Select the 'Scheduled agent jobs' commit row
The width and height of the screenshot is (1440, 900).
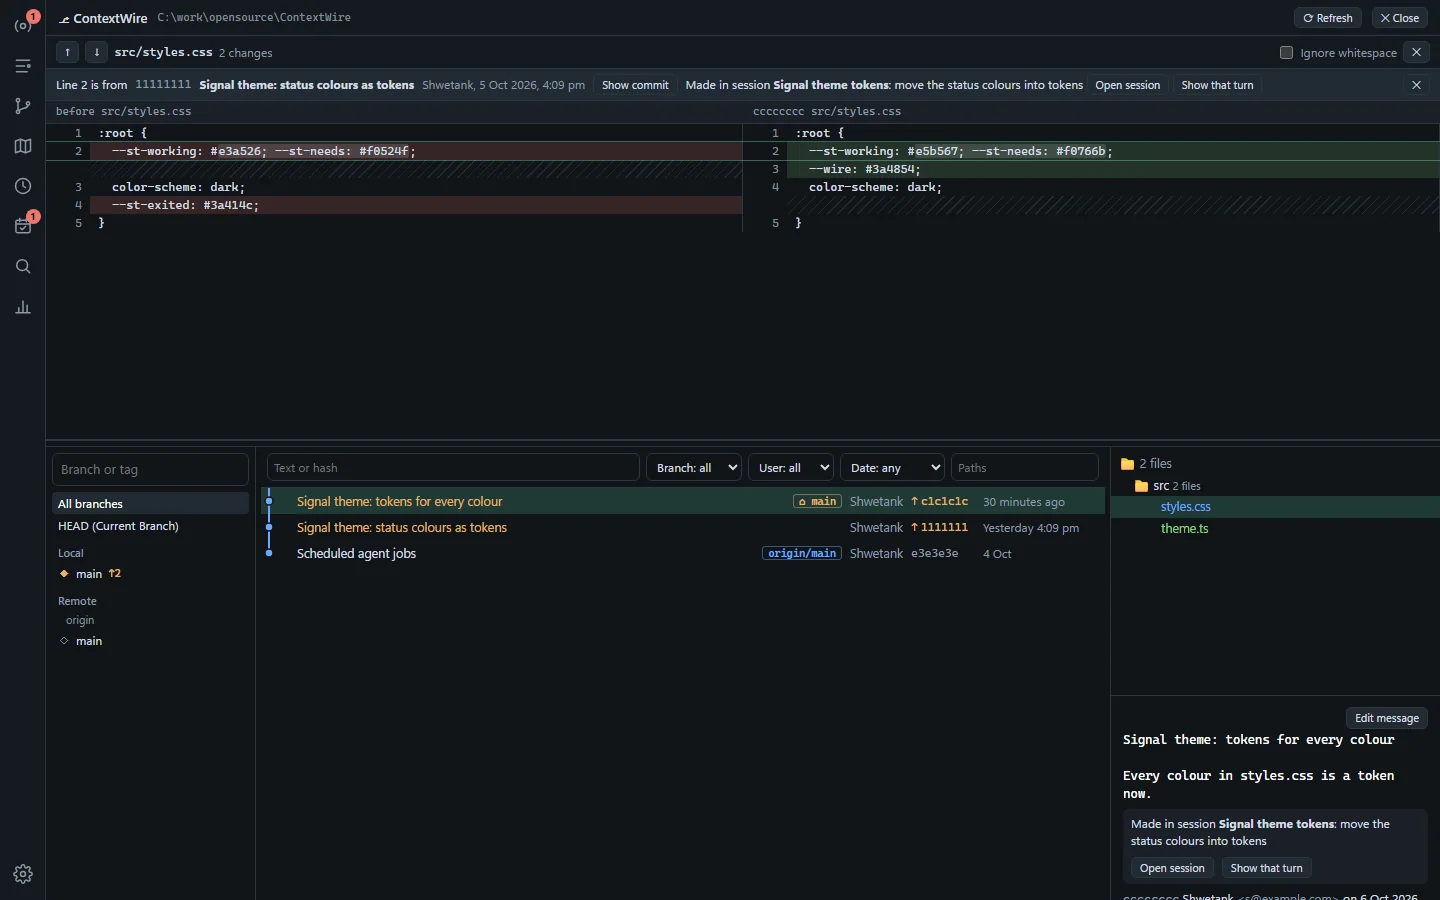point(683,554)
